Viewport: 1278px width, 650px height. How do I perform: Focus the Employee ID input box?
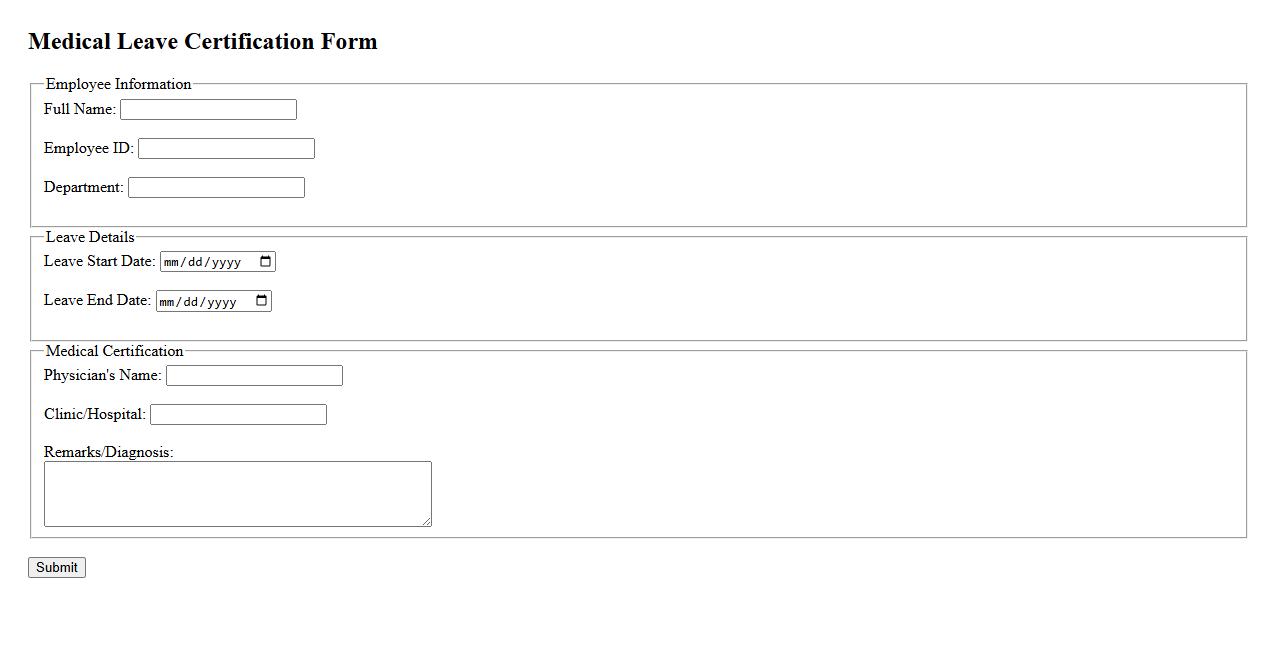226,149
